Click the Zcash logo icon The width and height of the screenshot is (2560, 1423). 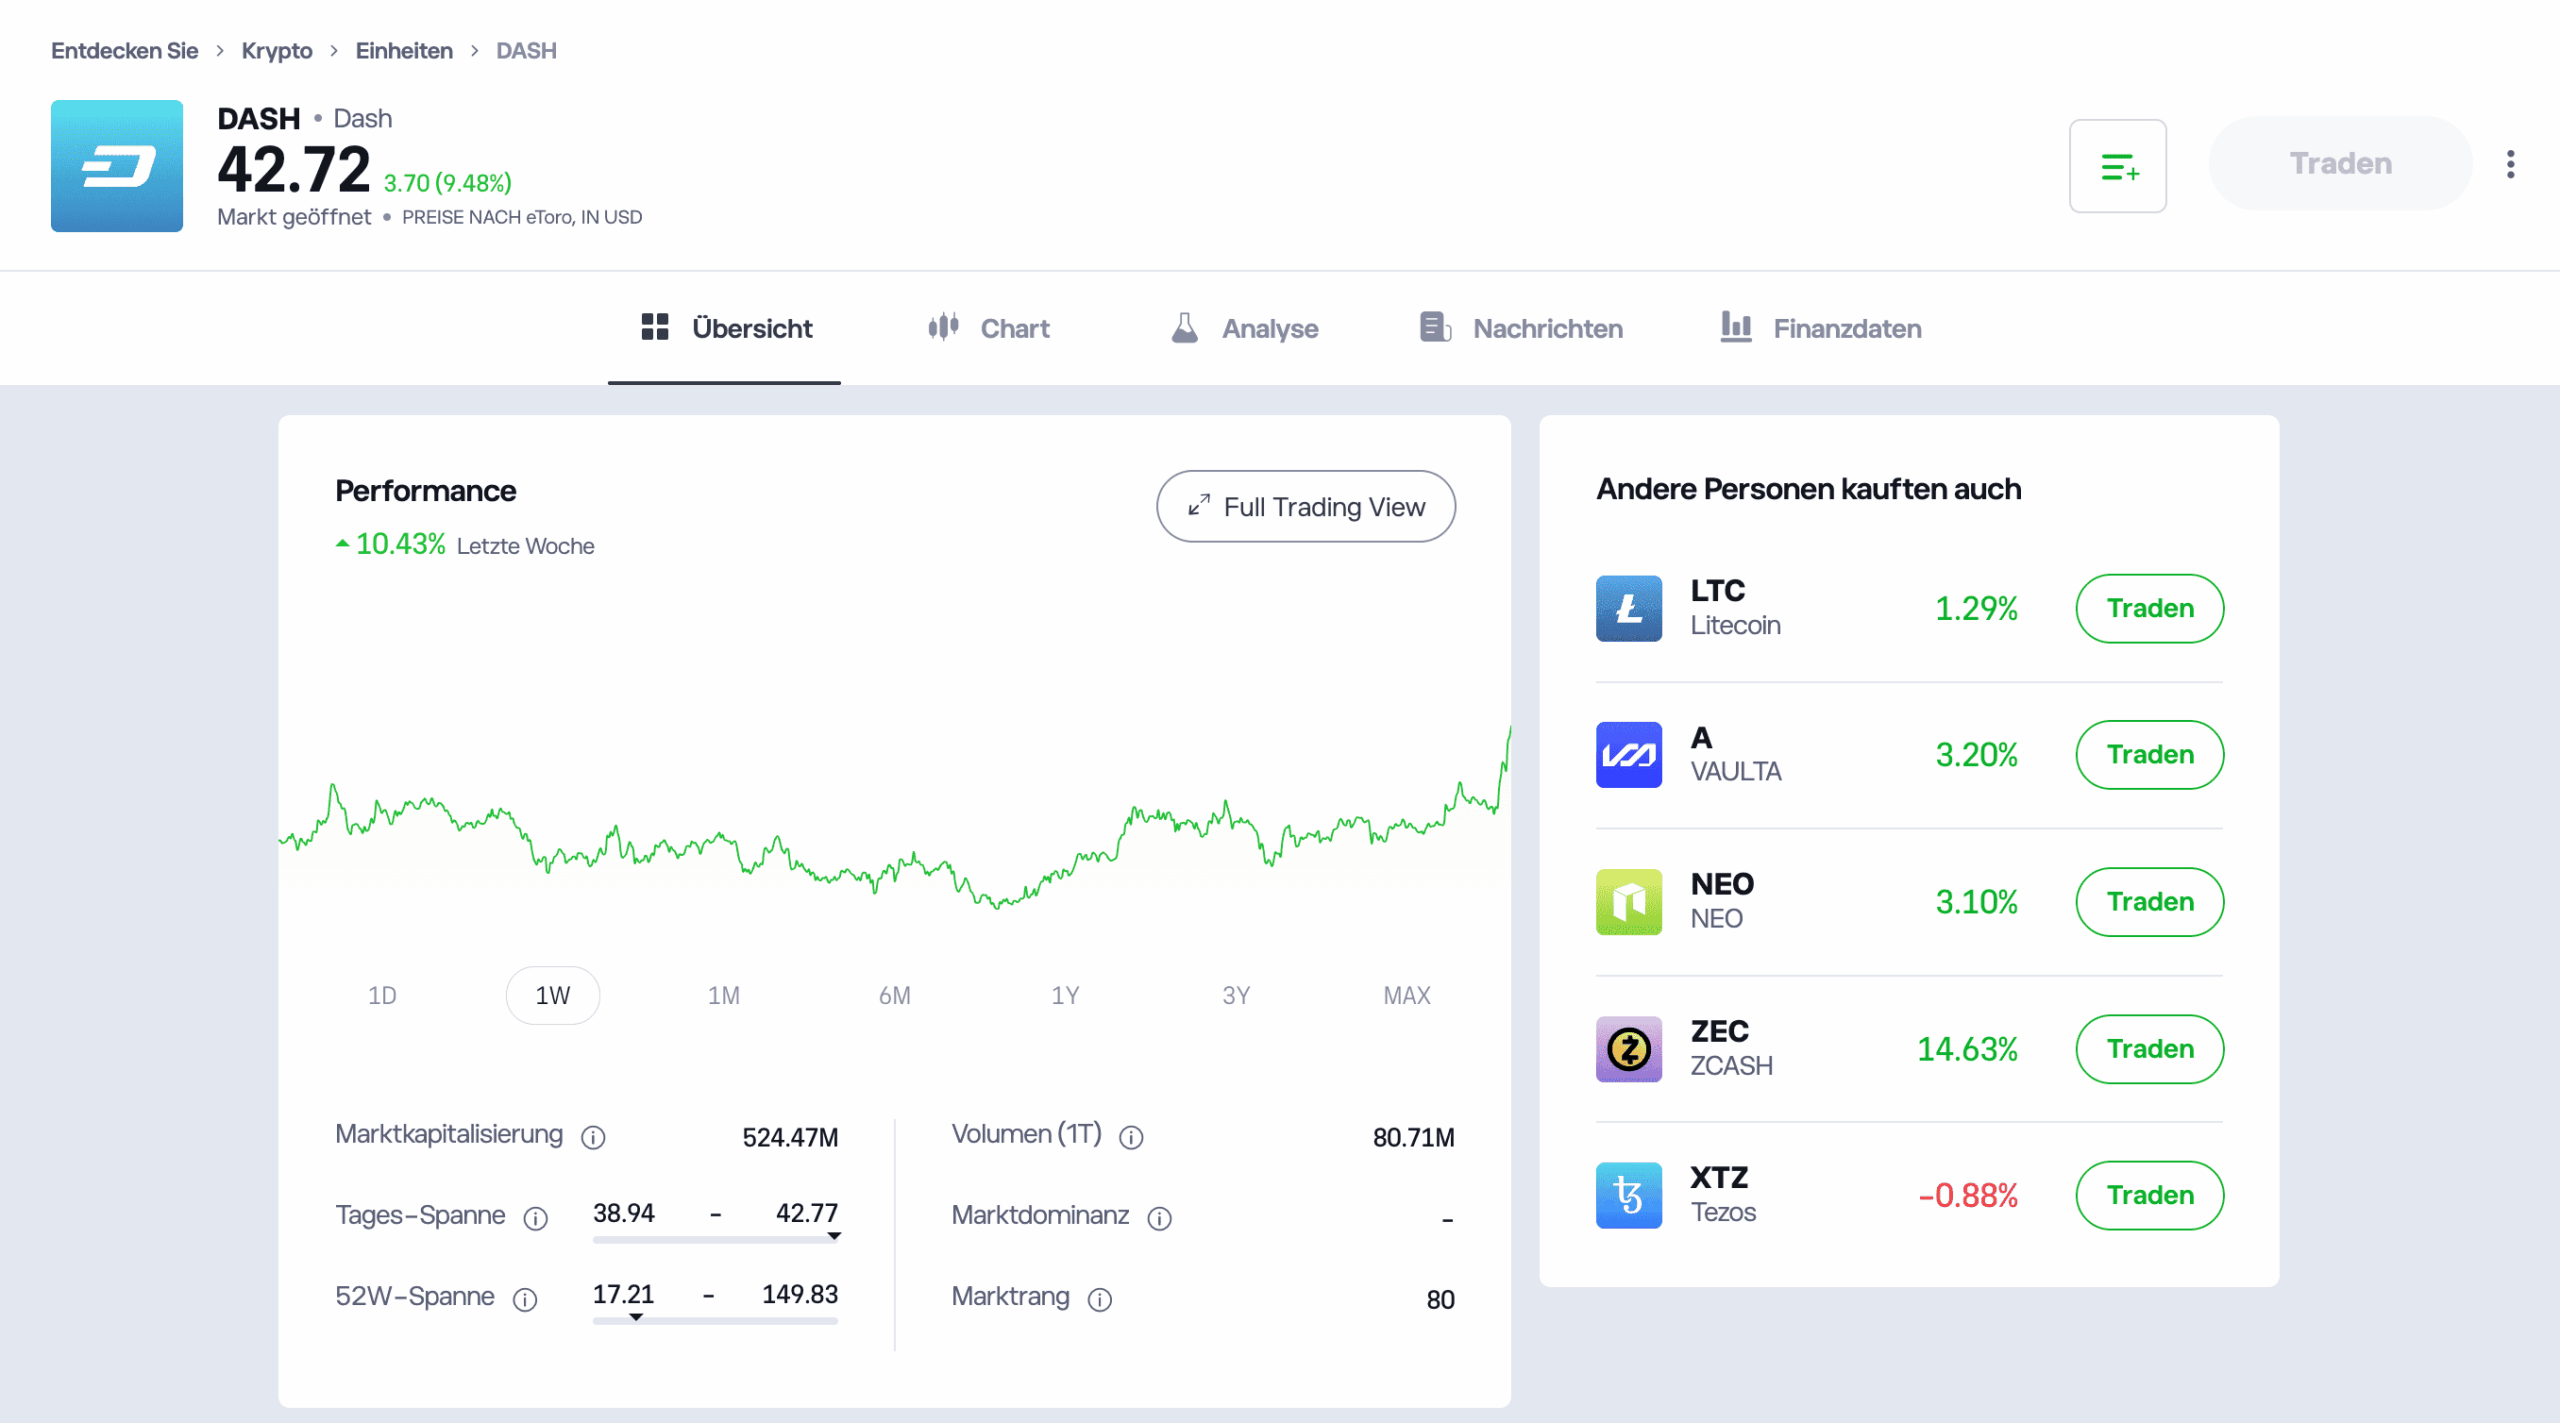coord(1628,1049)
